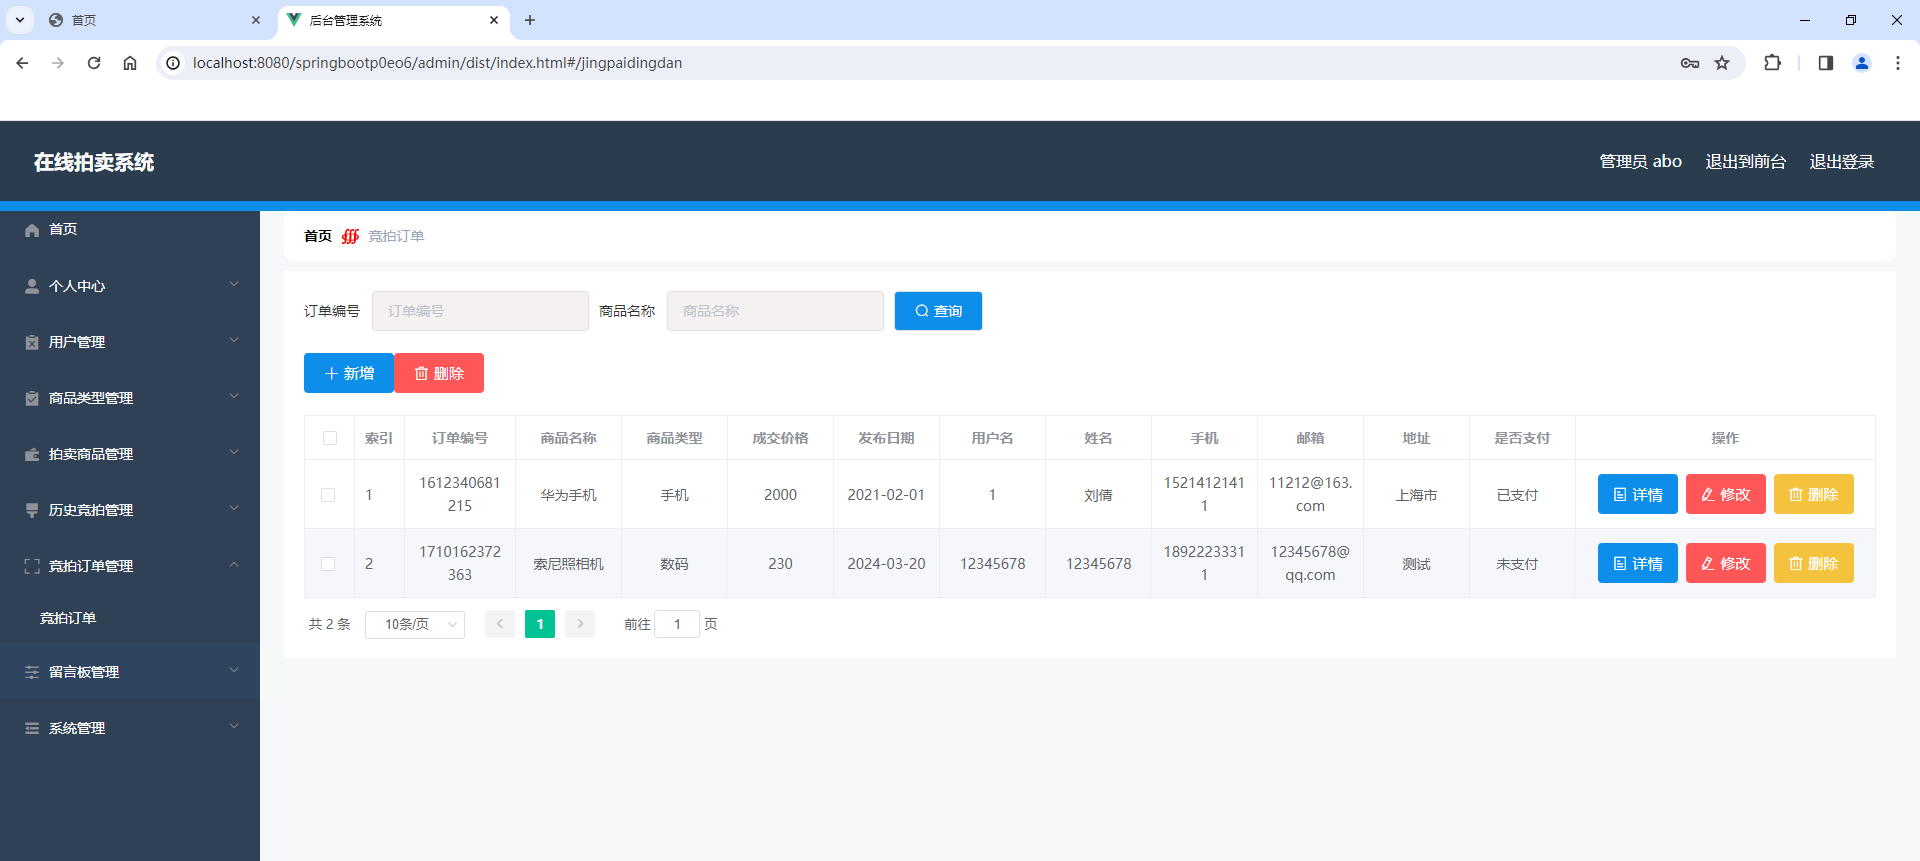Open the browser home page icon
This screenshot has width=1920, height=861.
click(x=130, y=63)
